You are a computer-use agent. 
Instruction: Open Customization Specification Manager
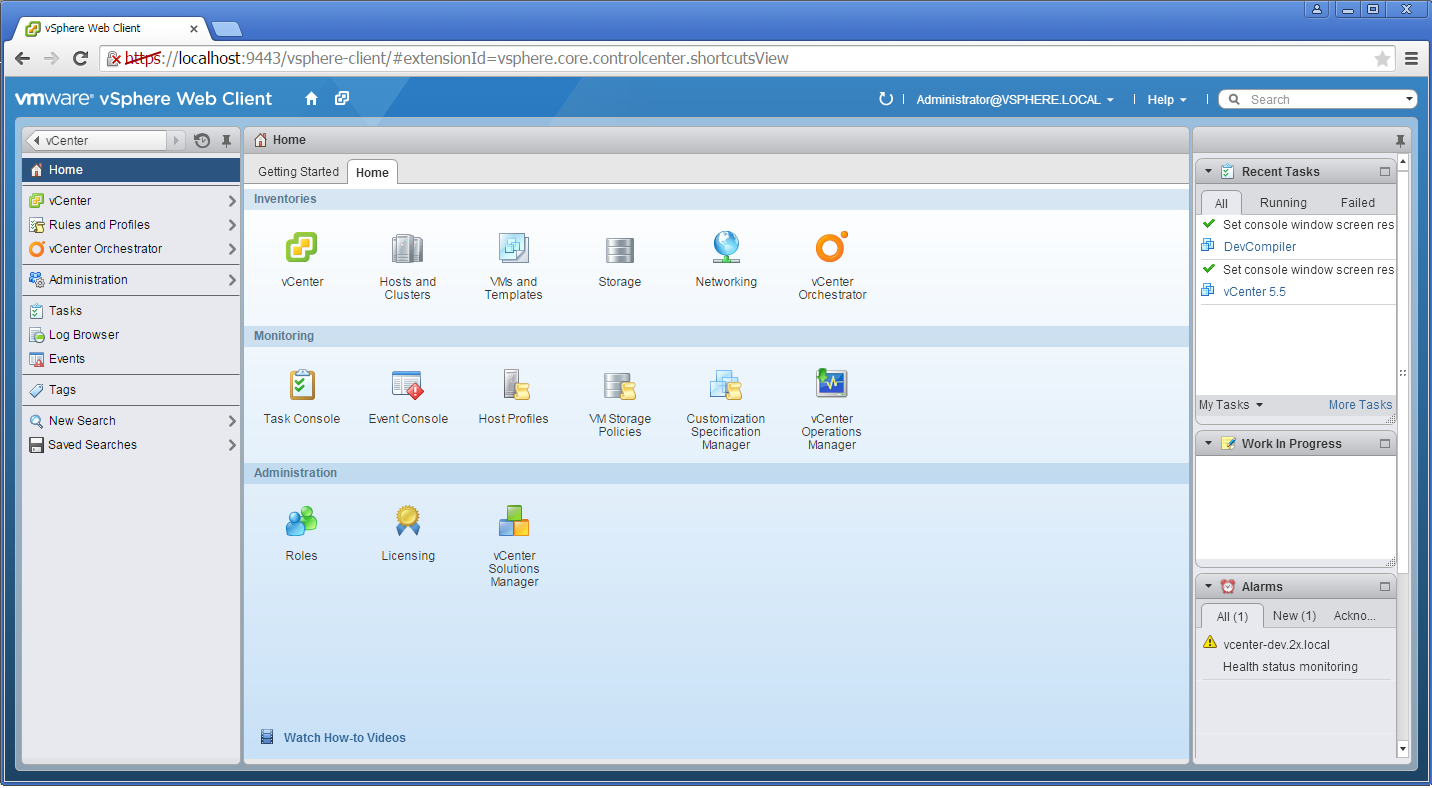tap(726, 385)
